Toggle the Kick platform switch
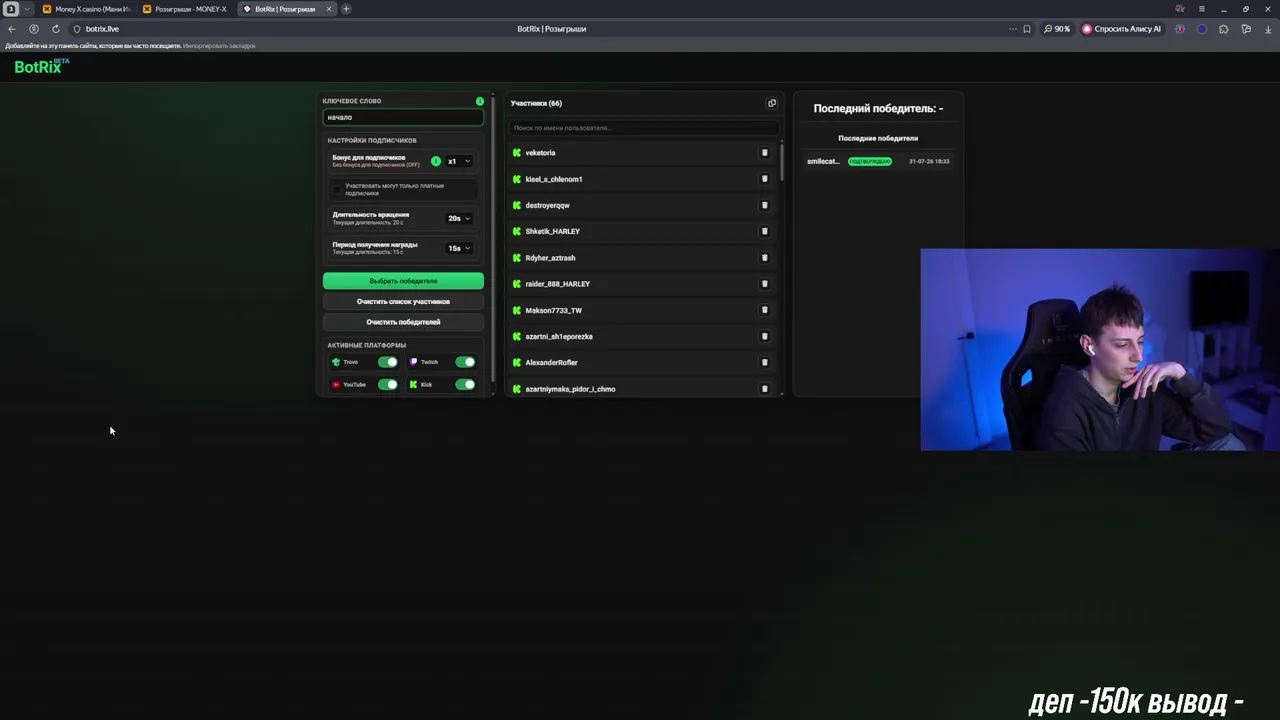This screenshot has width=1280, height=720. pos(465,384)
